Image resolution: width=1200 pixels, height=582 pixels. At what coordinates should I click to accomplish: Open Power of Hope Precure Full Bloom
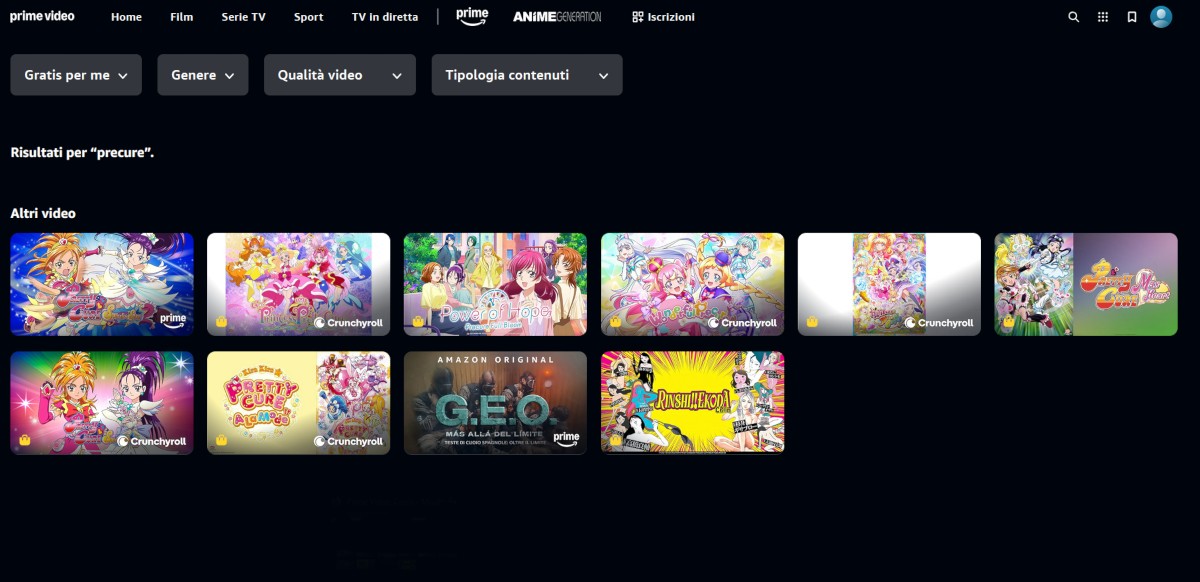[496, 284]
